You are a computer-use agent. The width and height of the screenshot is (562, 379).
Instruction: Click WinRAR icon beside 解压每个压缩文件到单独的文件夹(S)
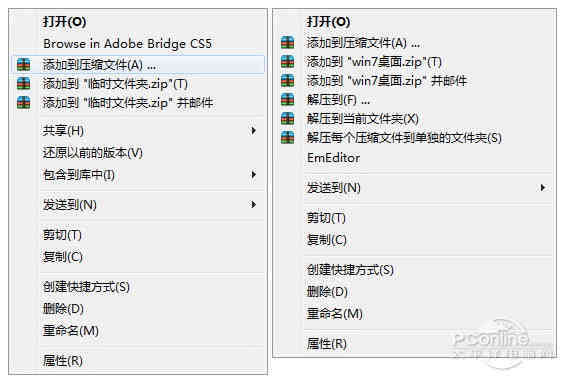coord(287,137)
